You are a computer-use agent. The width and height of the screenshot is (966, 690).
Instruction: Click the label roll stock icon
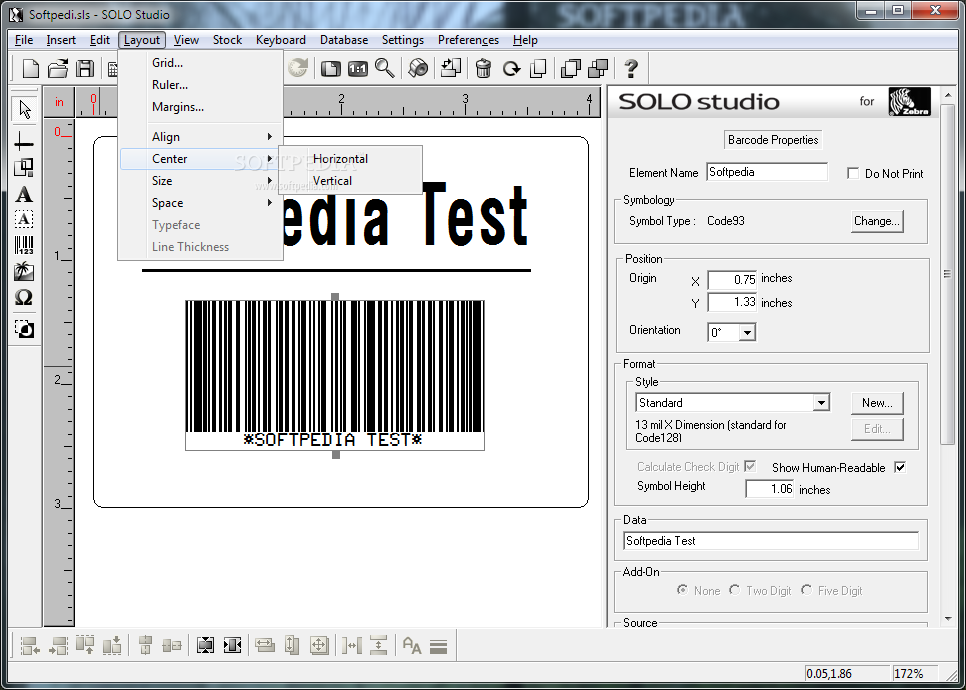418,68
